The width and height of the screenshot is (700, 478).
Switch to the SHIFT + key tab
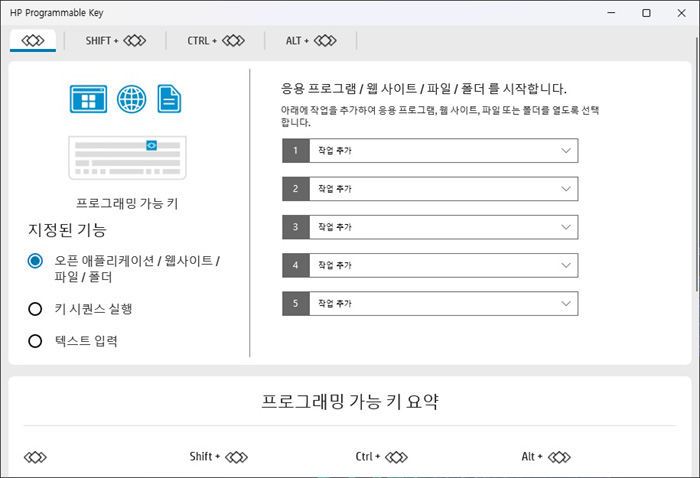tap(116, 41)
